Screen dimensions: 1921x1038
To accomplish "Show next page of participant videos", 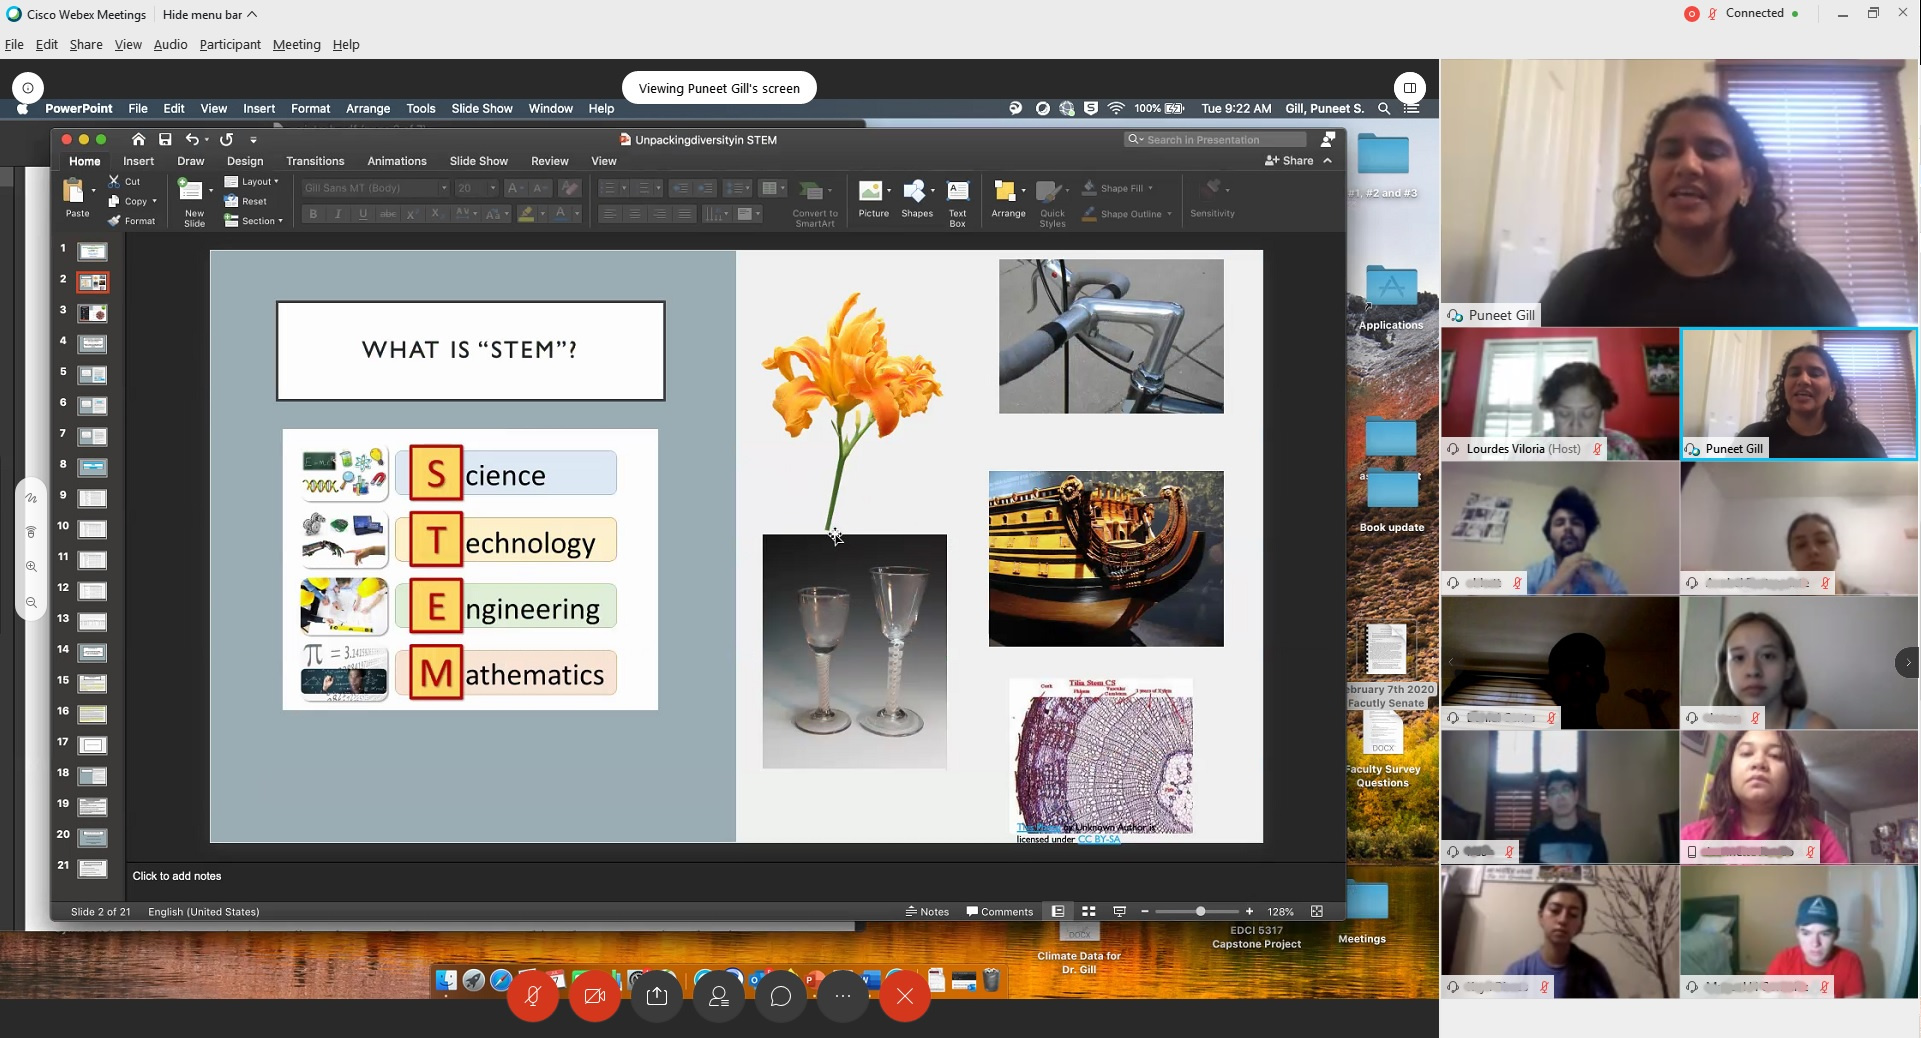I will [x=1907, y=662].
